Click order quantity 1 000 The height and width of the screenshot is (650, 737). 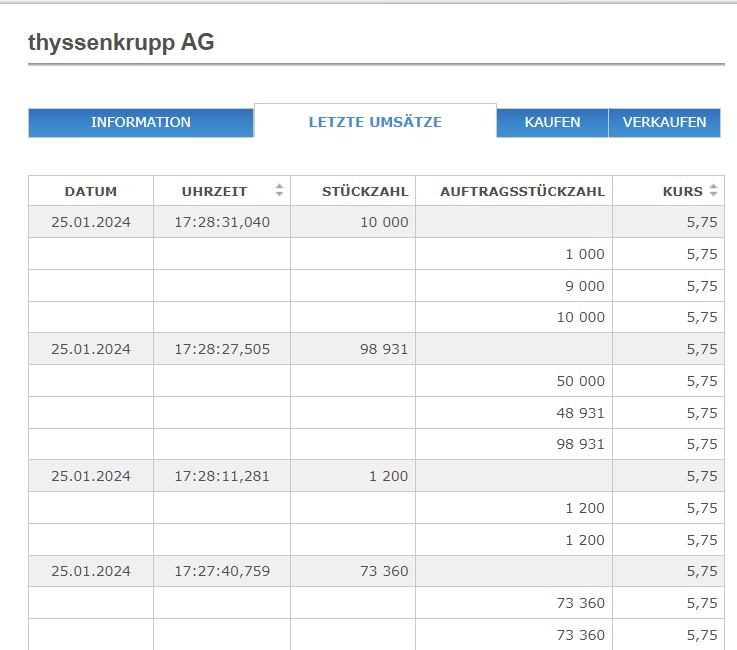click(585, 254)
